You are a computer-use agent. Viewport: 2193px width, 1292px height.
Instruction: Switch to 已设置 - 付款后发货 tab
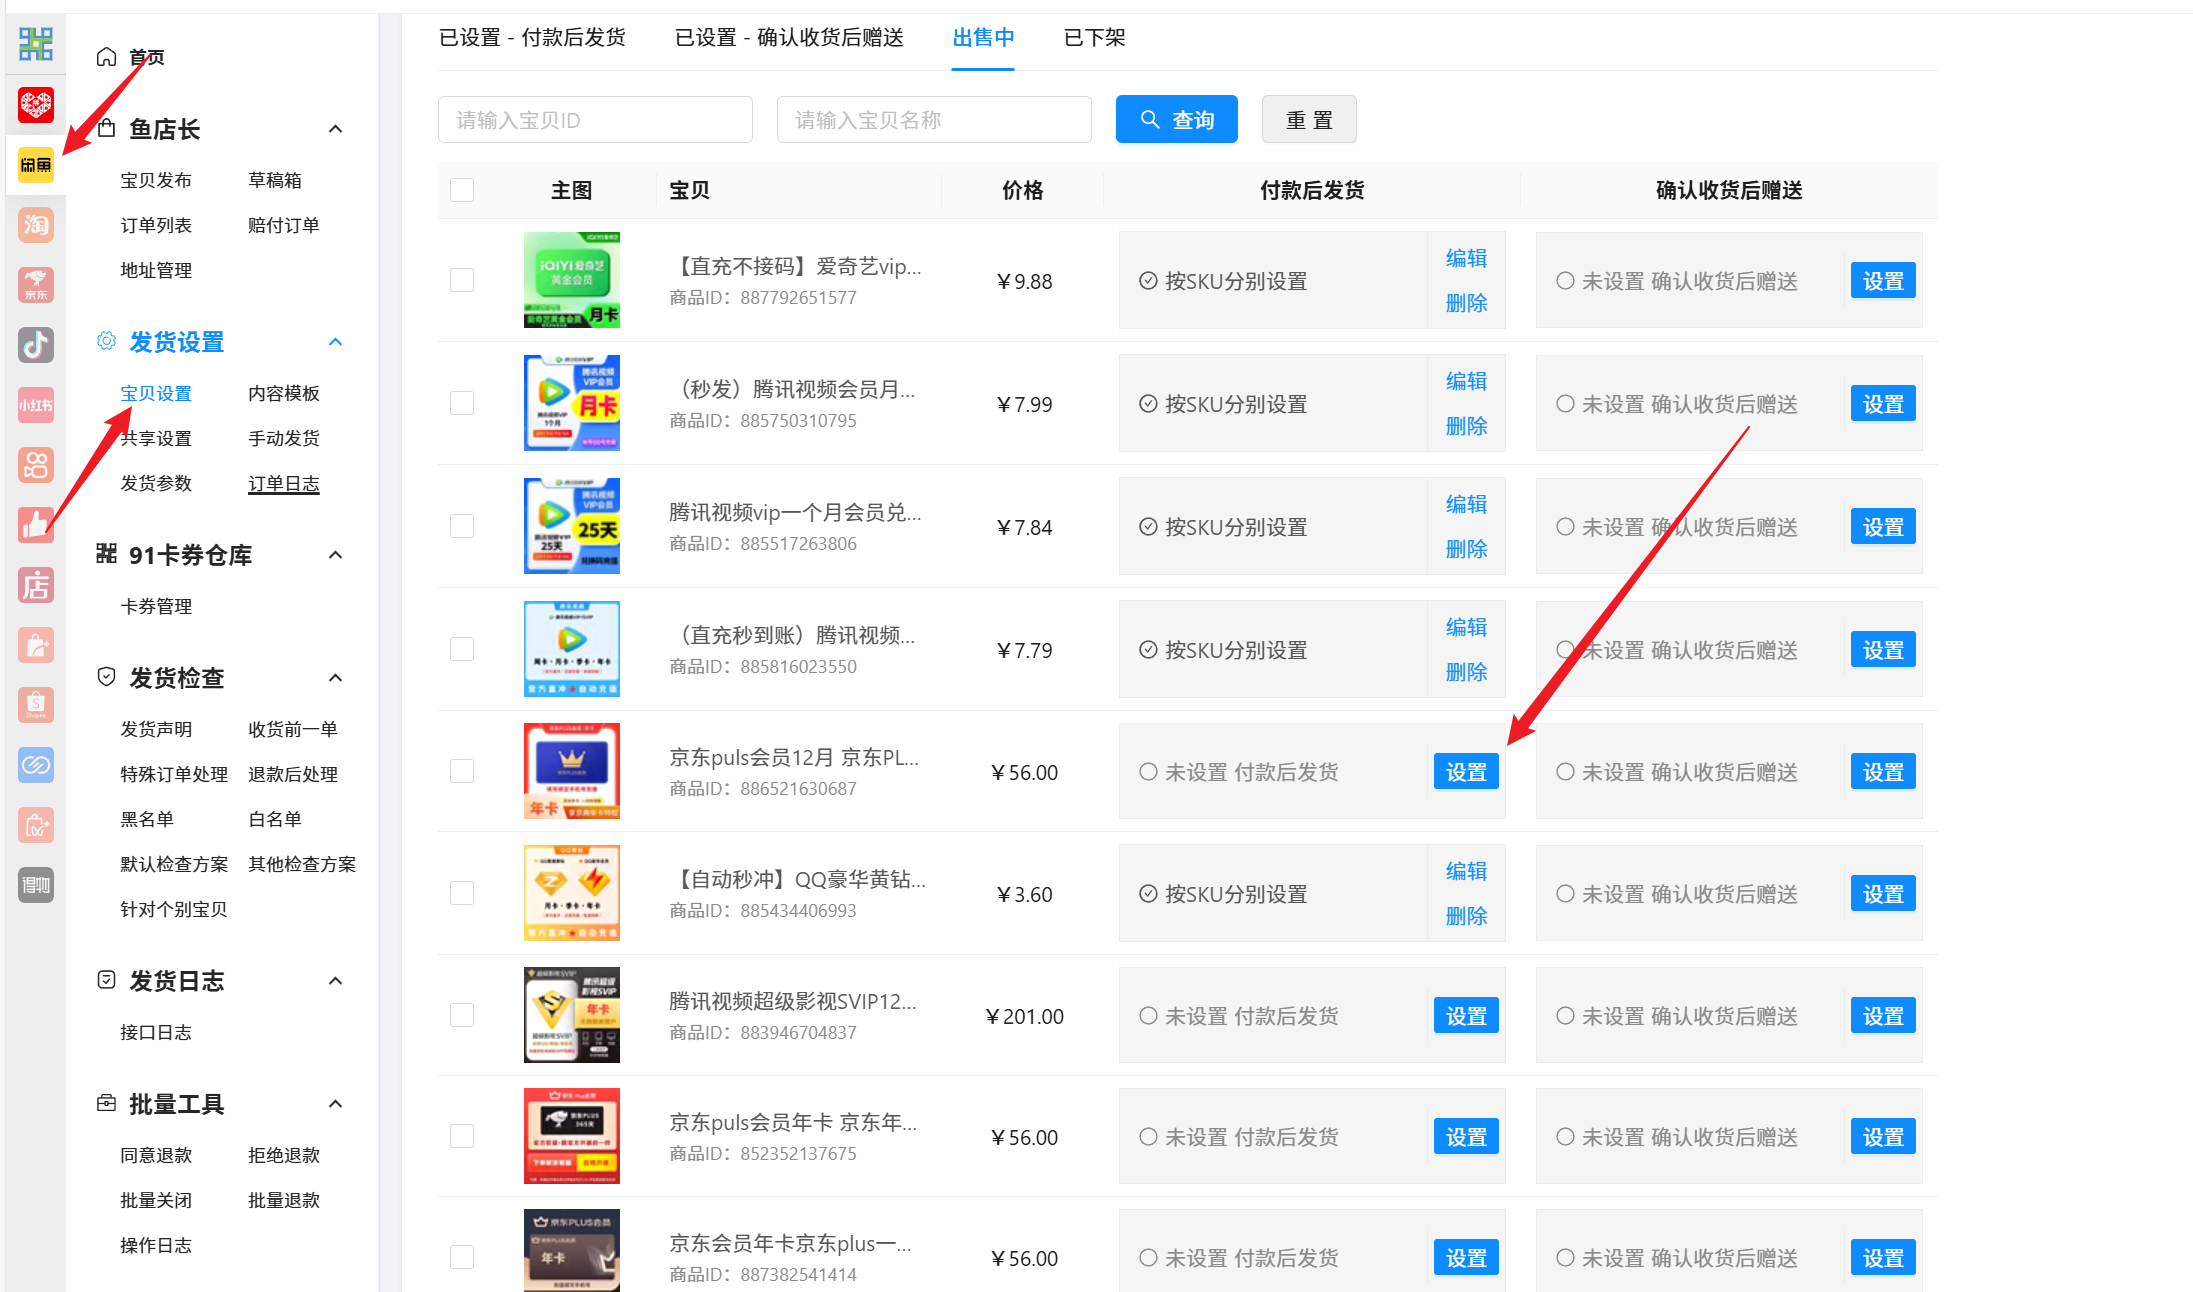[x=532, y=38]
